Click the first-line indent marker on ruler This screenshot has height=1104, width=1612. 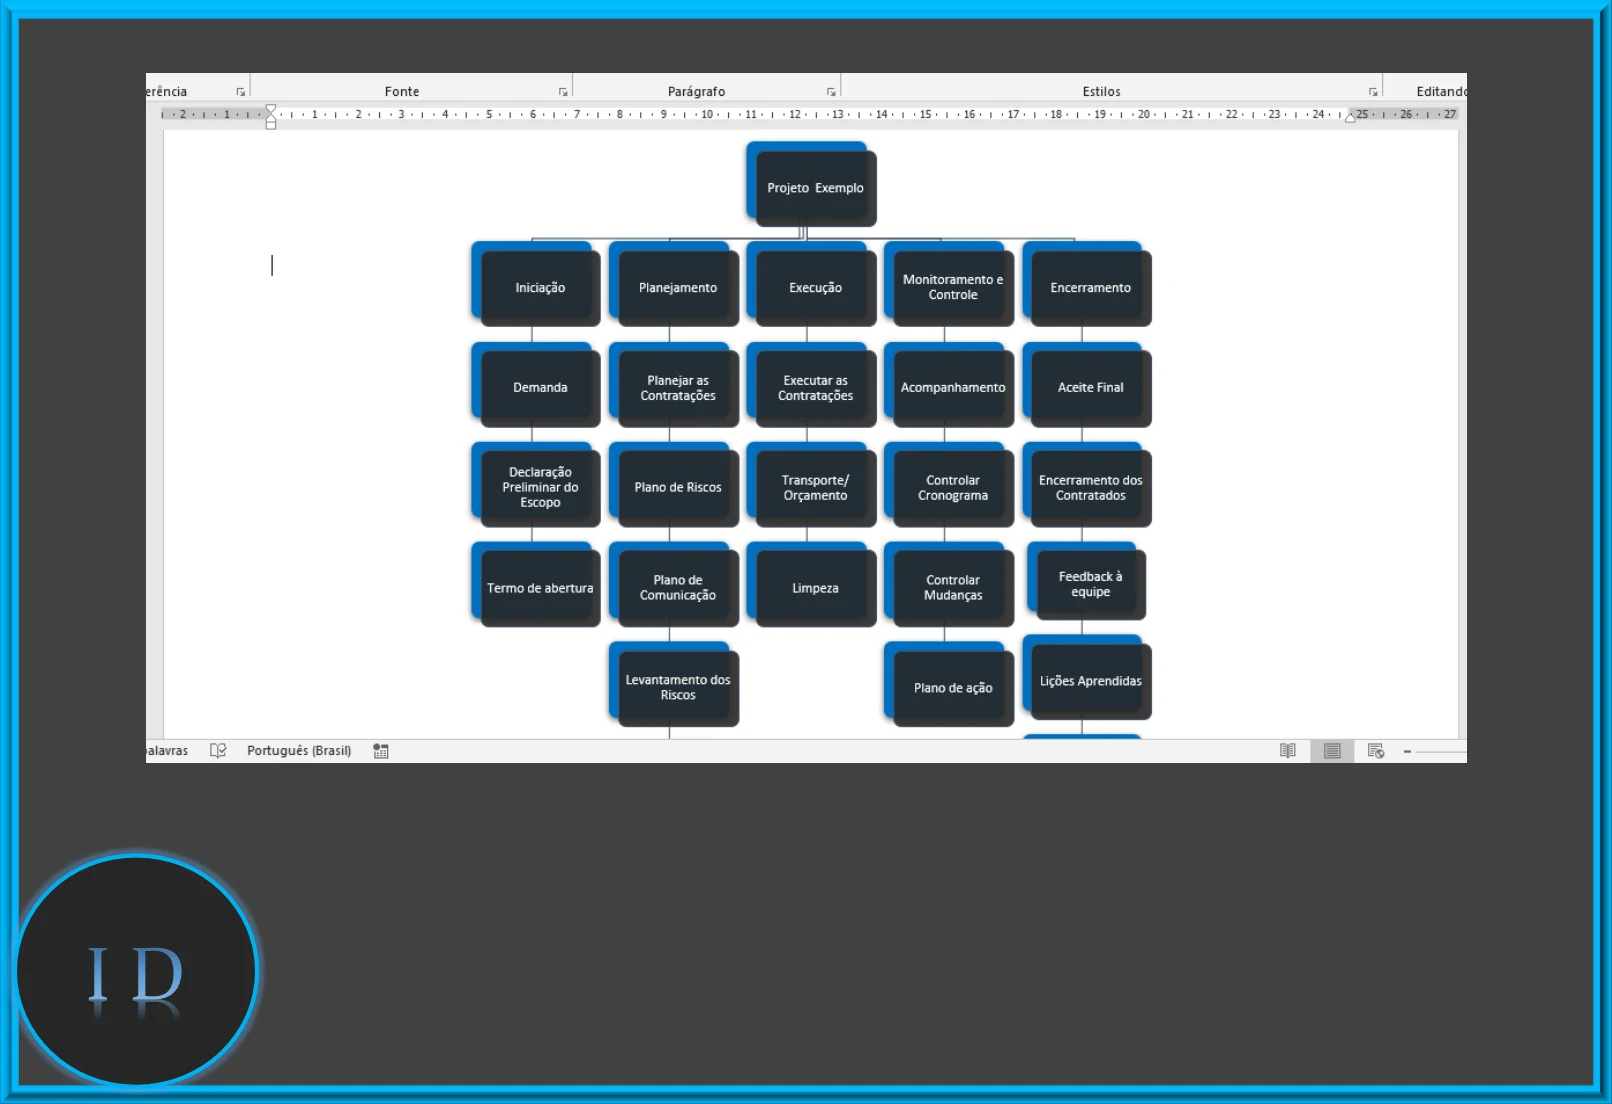tap(270, 108)
